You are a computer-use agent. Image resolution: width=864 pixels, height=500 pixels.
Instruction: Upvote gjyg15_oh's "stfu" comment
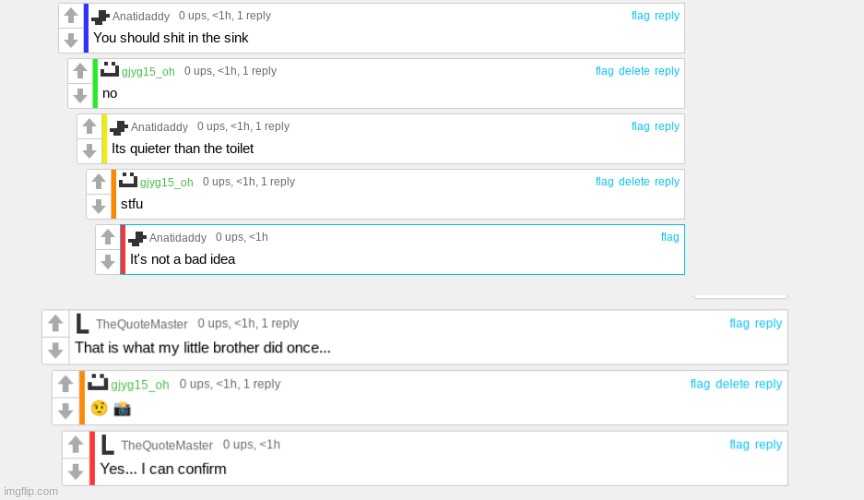click(99, 181)
